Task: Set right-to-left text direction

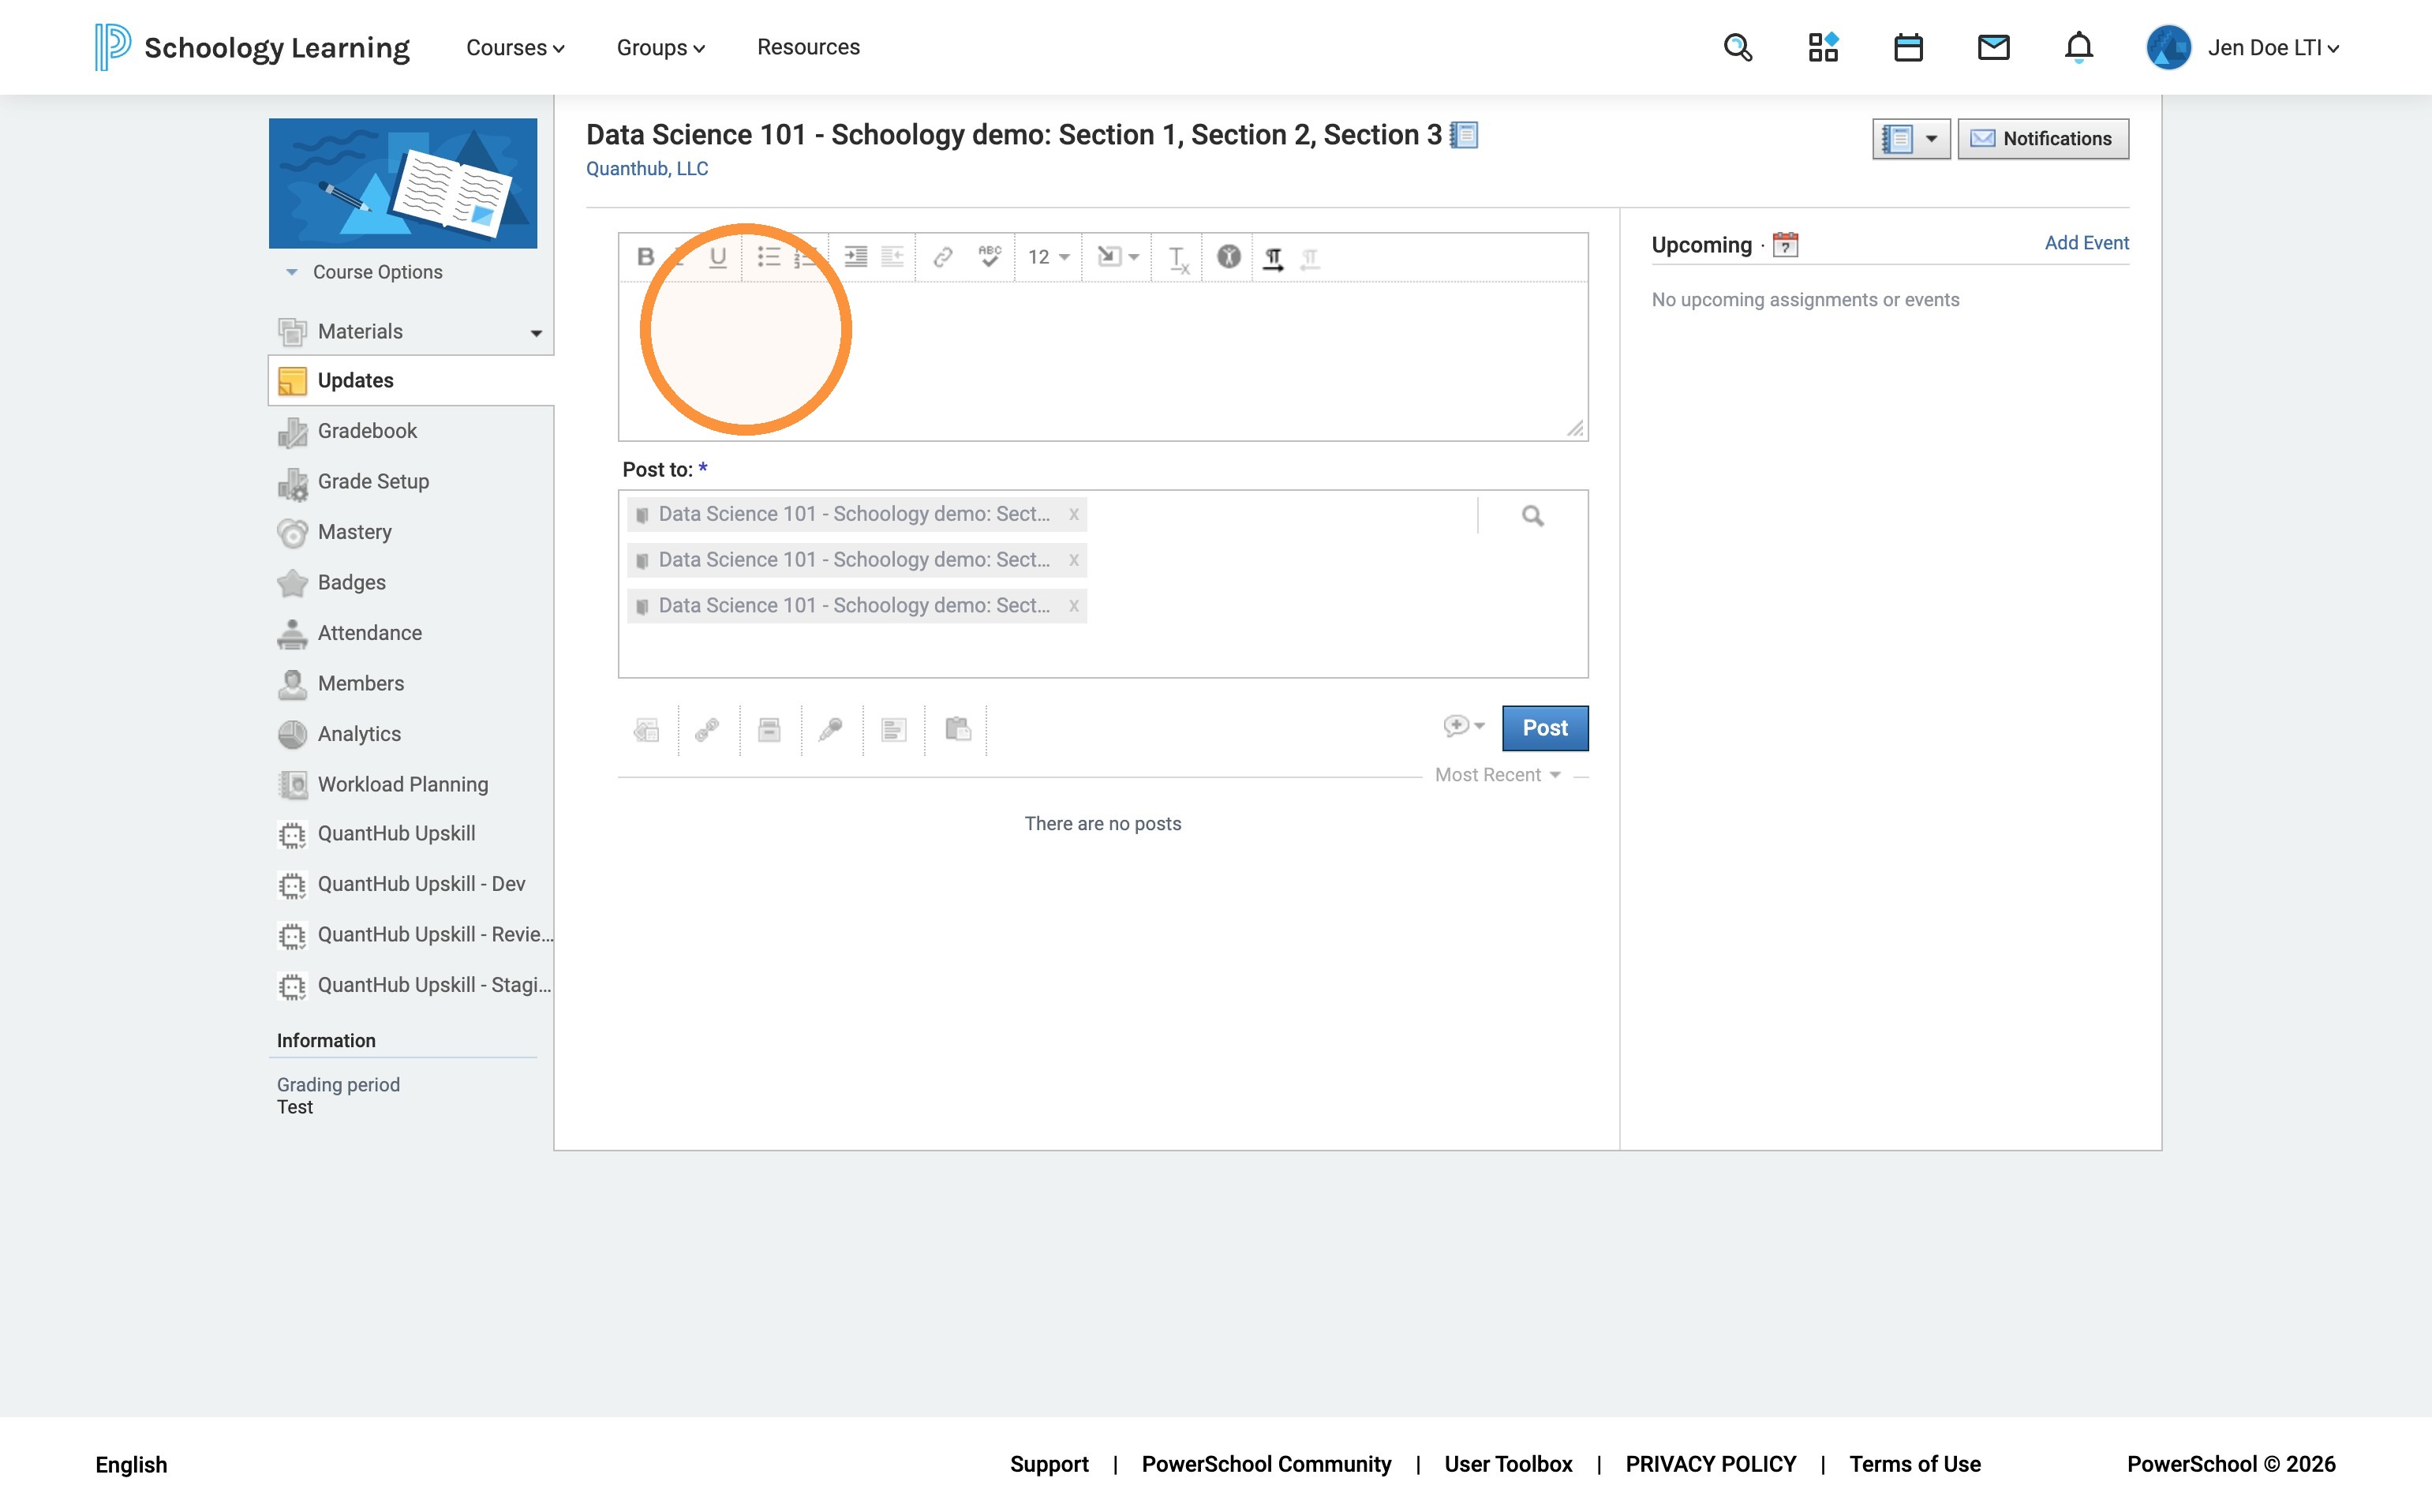Action: (x=1310, y=258)
